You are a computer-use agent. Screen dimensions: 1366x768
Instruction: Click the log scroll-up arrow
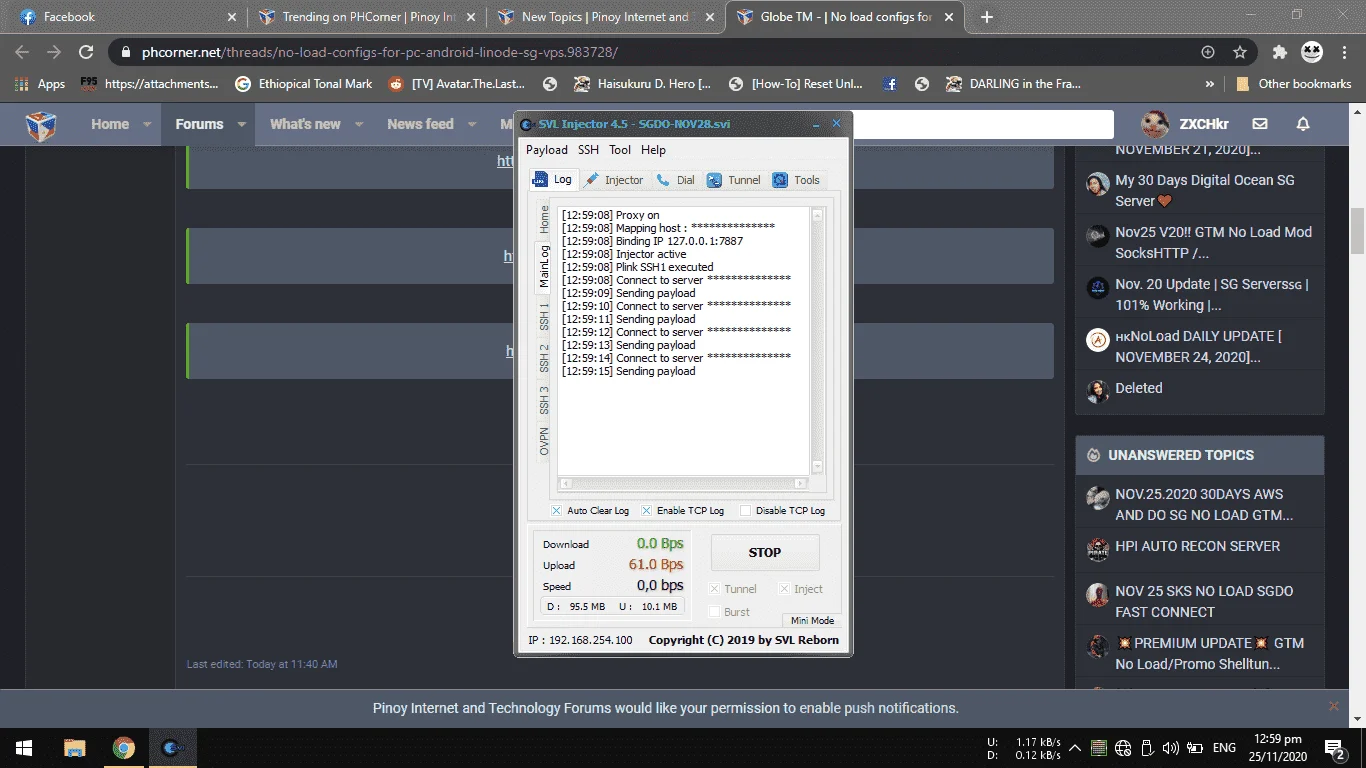coord(817,215)
